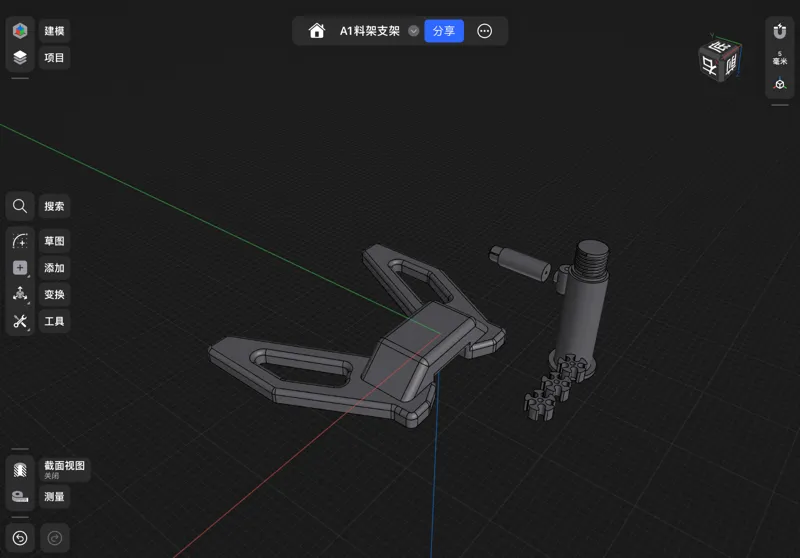Toggle the 截面视图 section view
Image resolution: width=800 pixels, height=558 pixels.
(x=20, y=469)
